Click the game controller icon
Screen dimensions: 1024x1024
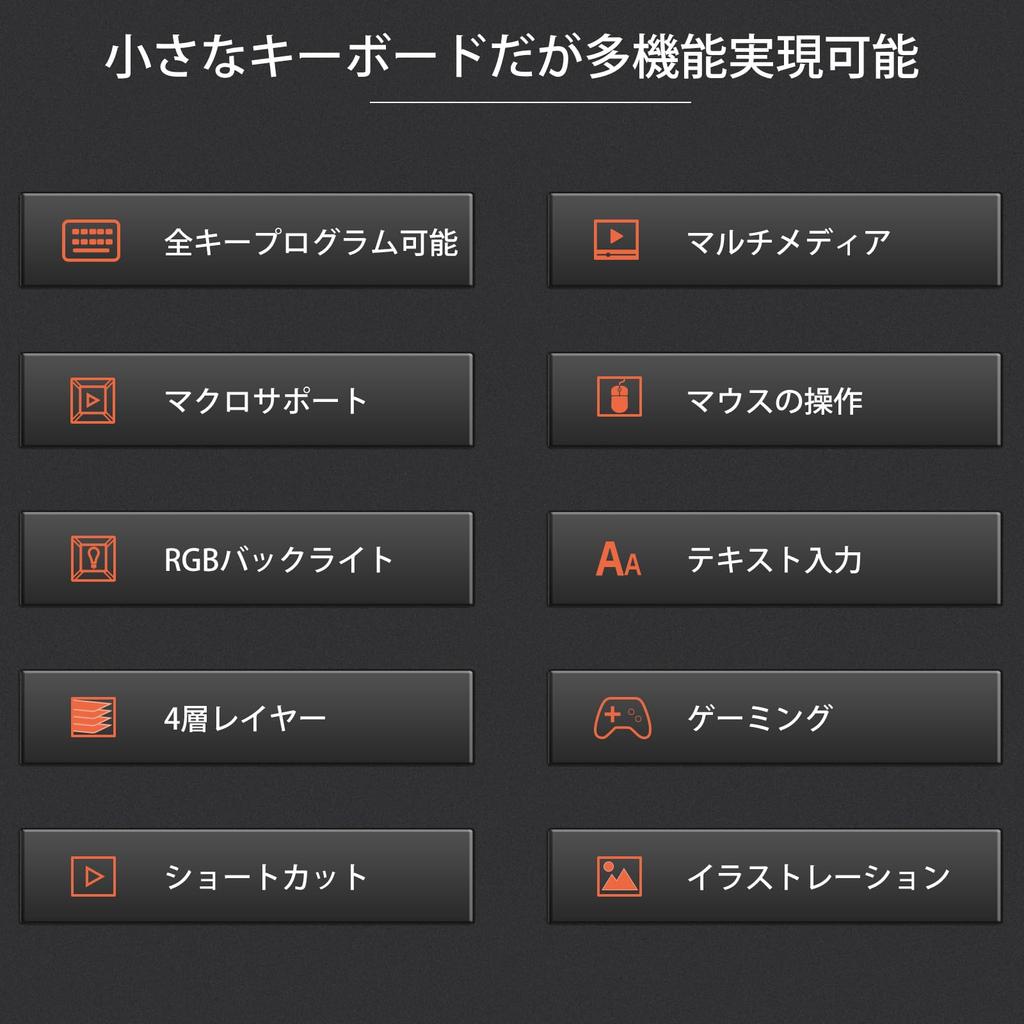(x=622, y=717)
